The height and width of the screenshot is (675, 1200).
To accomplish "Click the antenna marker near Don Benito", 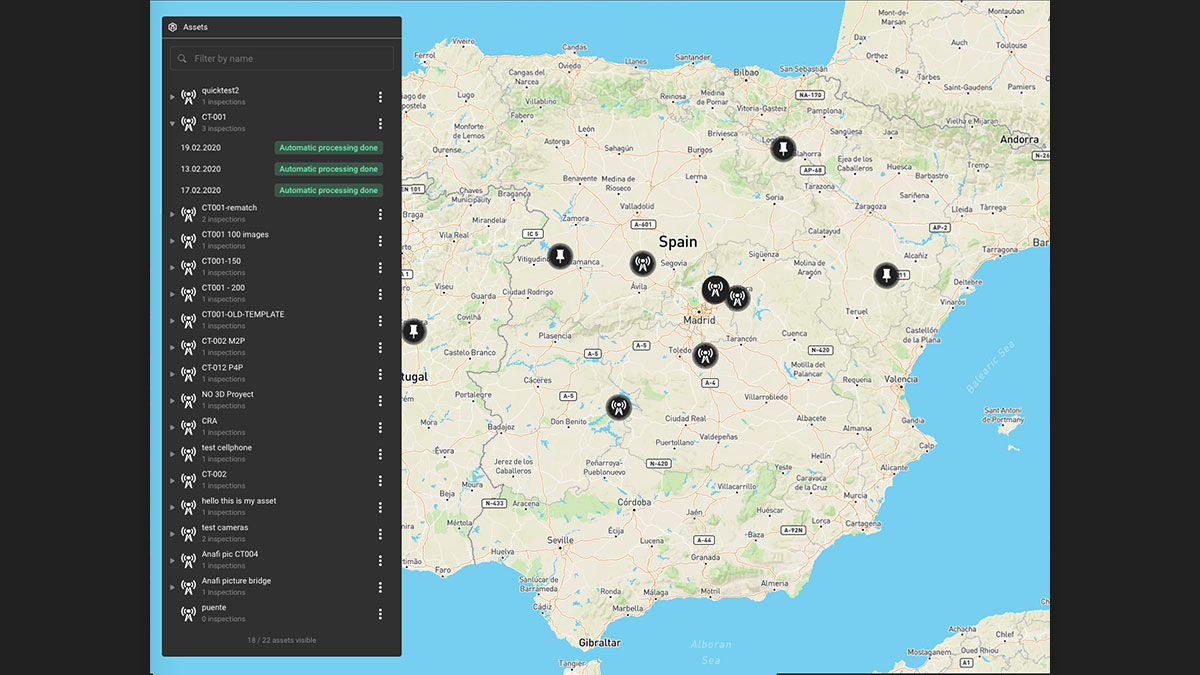I will (x=619, y=407).
